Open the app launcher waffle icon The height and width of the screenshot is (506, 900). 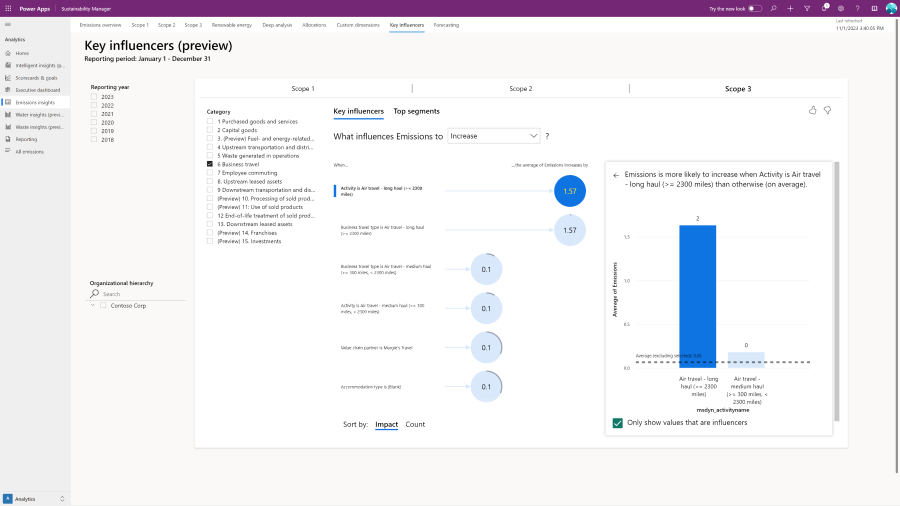coord(8,8)
